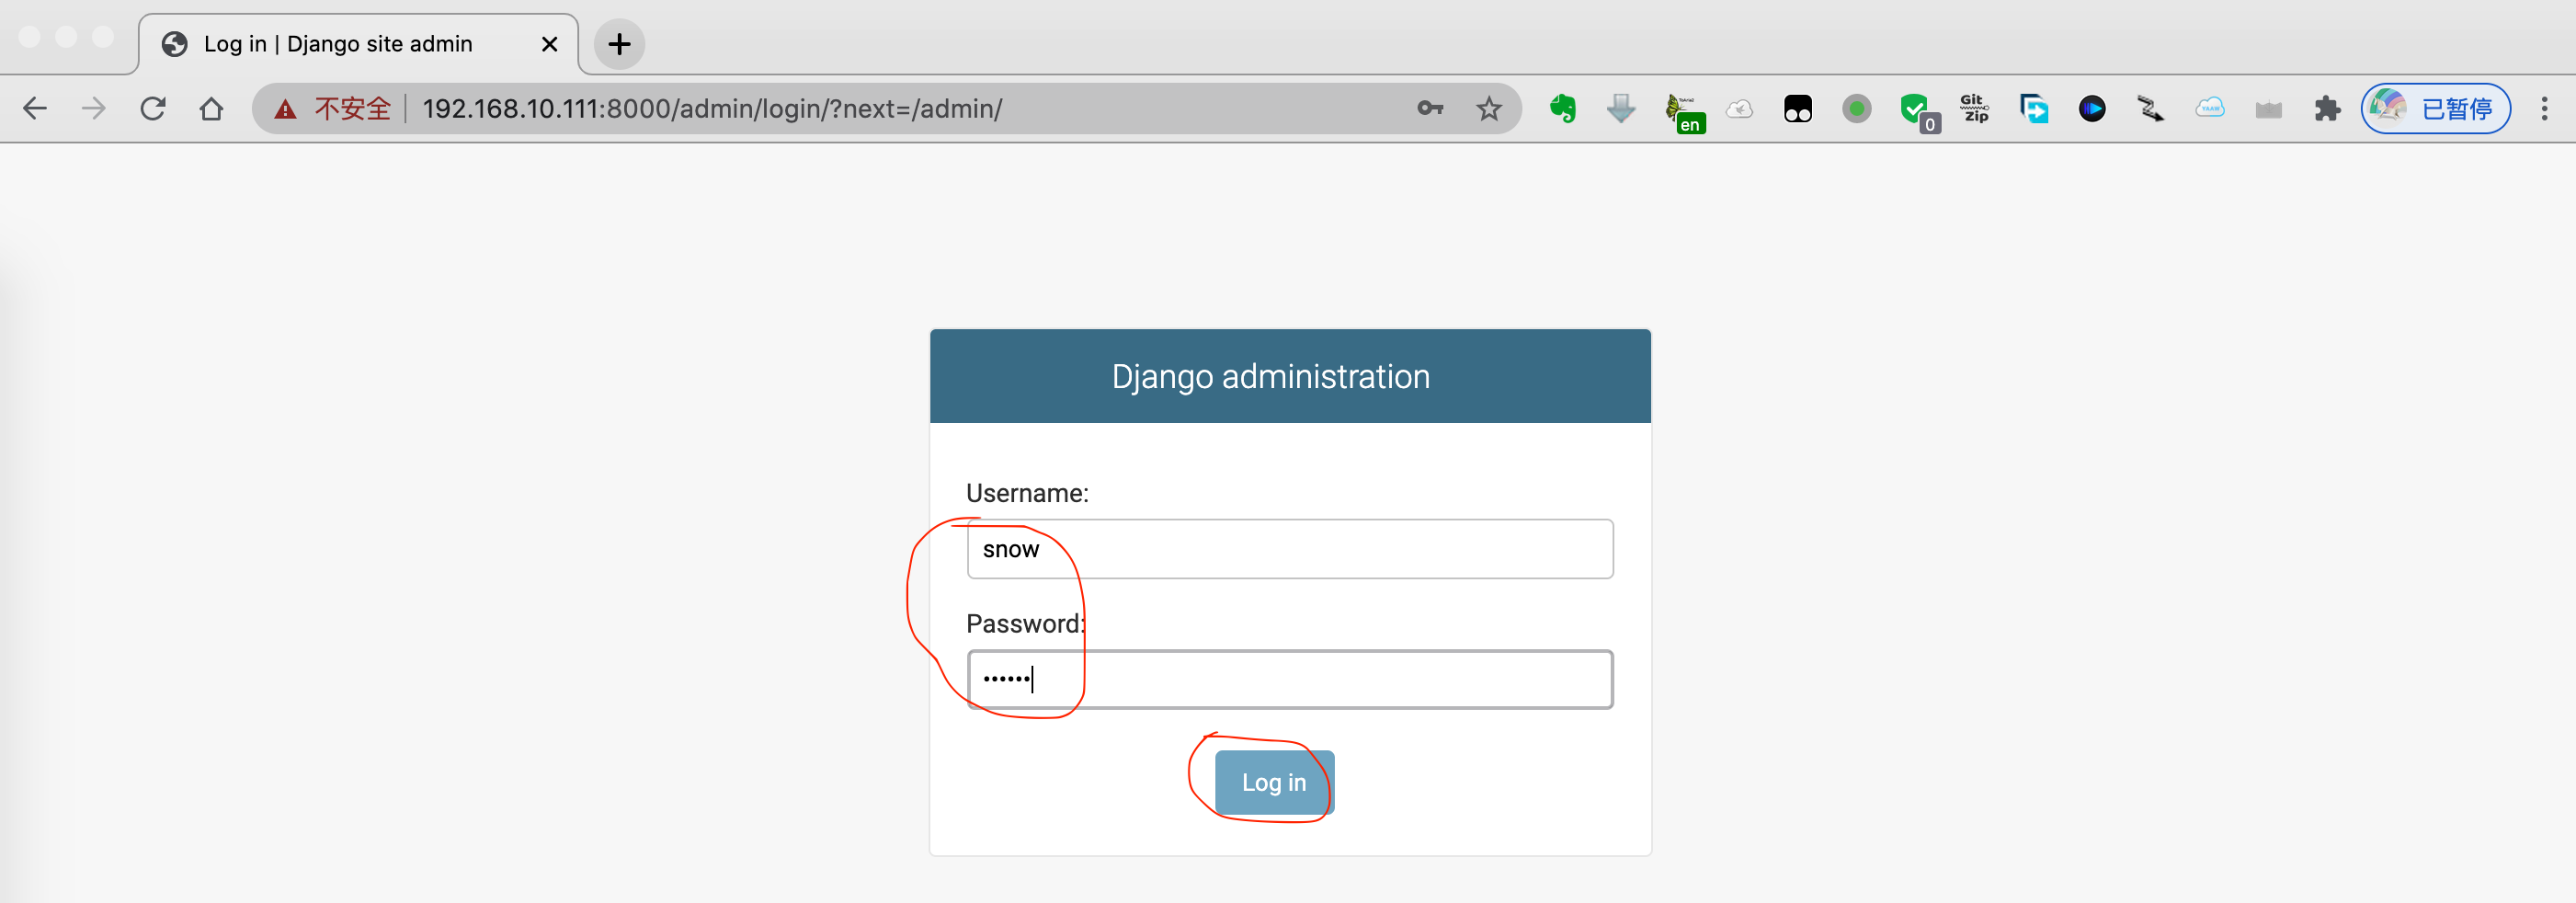Bookmark this page with the star icon
This screenshot has height=903, width=2576.
pos(1489,108)
